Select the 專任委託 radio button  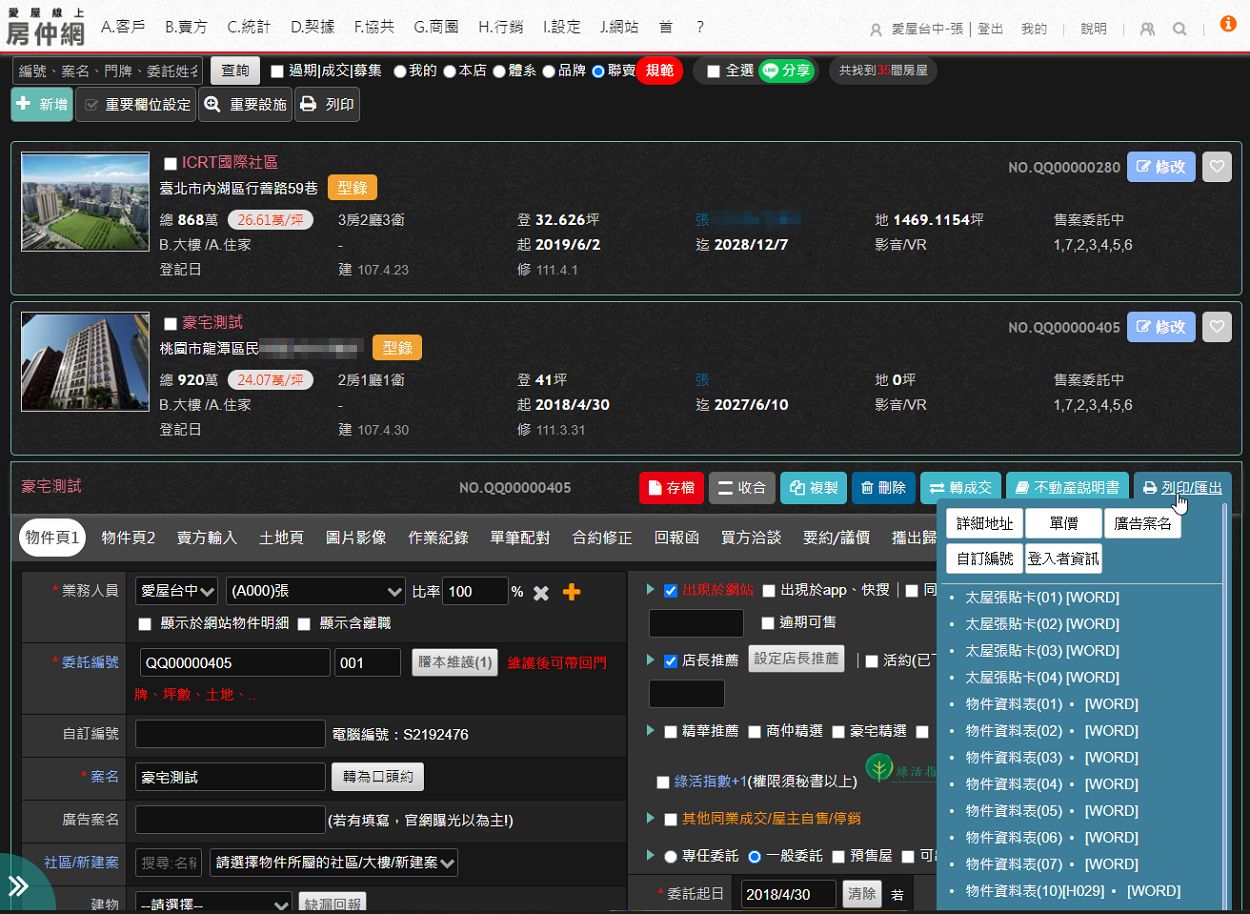pyautogui.click(x=671, y=856)
